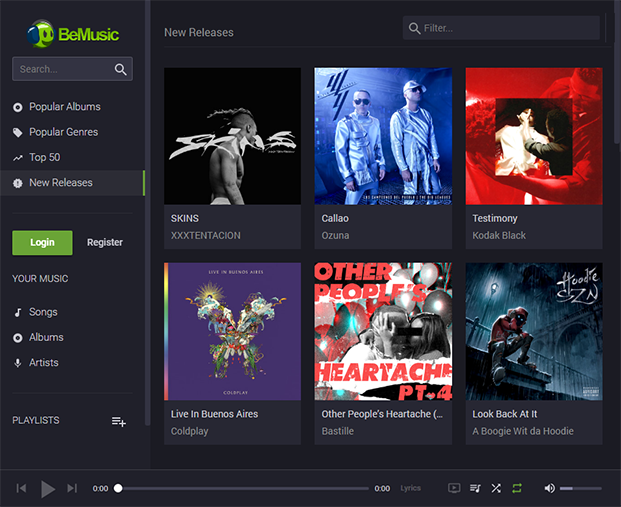Open Popular Albums in sidebar
The image size is (621, 507).
[72, 107]
